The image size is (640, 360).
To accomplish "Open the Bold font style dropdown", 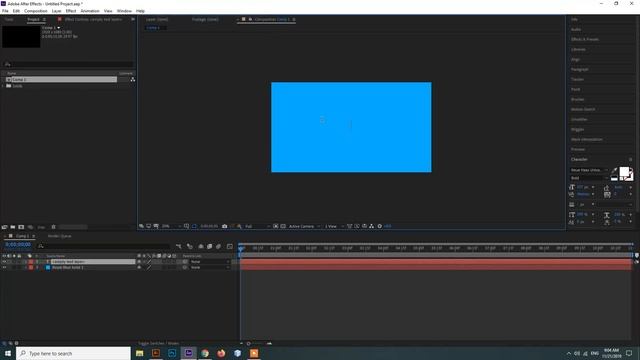I will point(589,178).
